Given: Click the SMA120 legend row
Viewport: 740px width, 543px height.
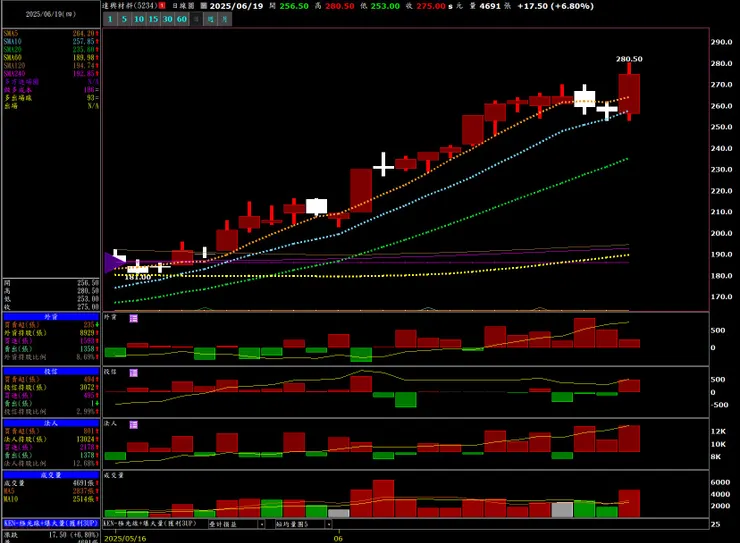Looking at the screenshot, I should [x=51, y=66].
